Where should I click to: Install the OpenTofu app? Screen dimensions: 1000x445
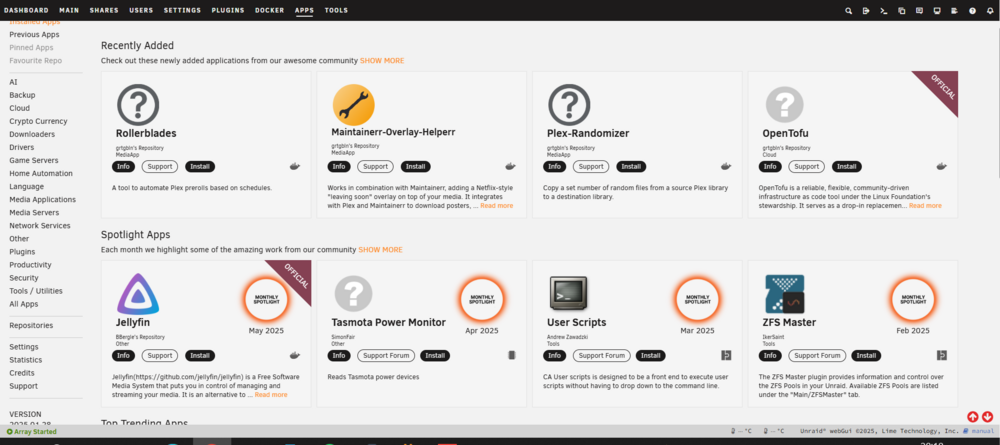pos(847,166)
